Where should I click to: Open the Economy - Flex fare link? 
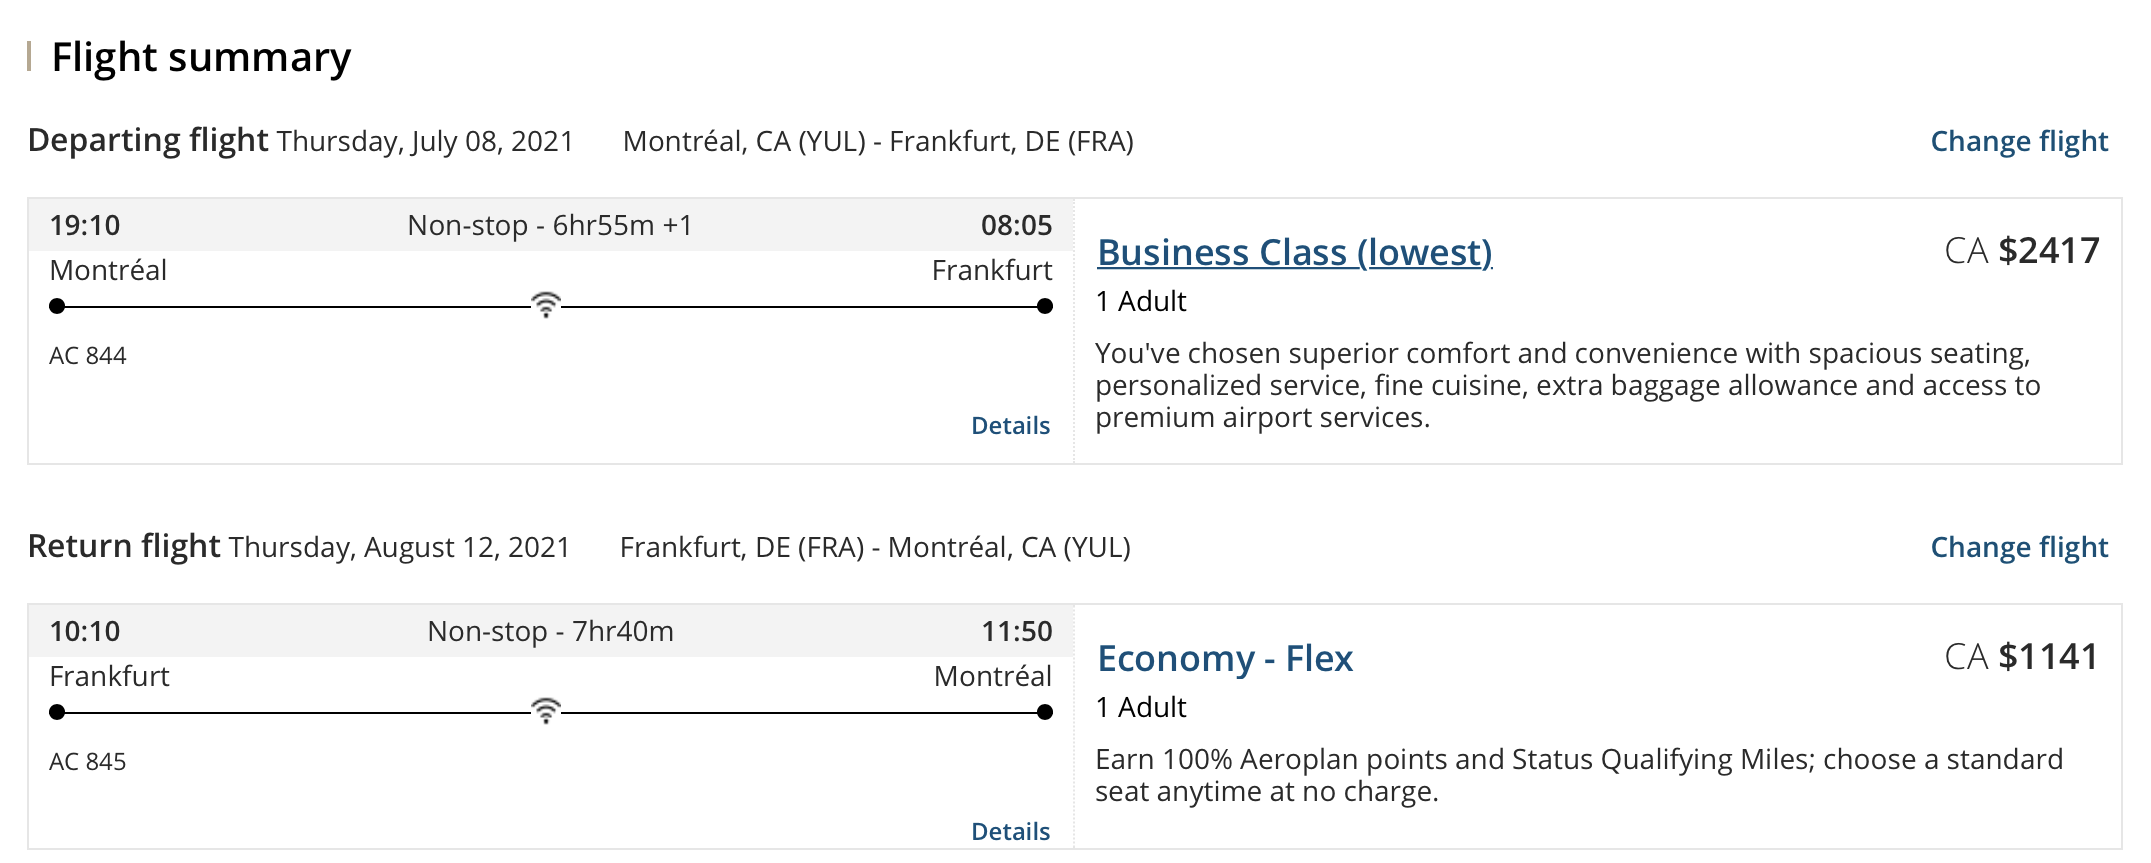pyautogui.click(x=1224, y=658)
